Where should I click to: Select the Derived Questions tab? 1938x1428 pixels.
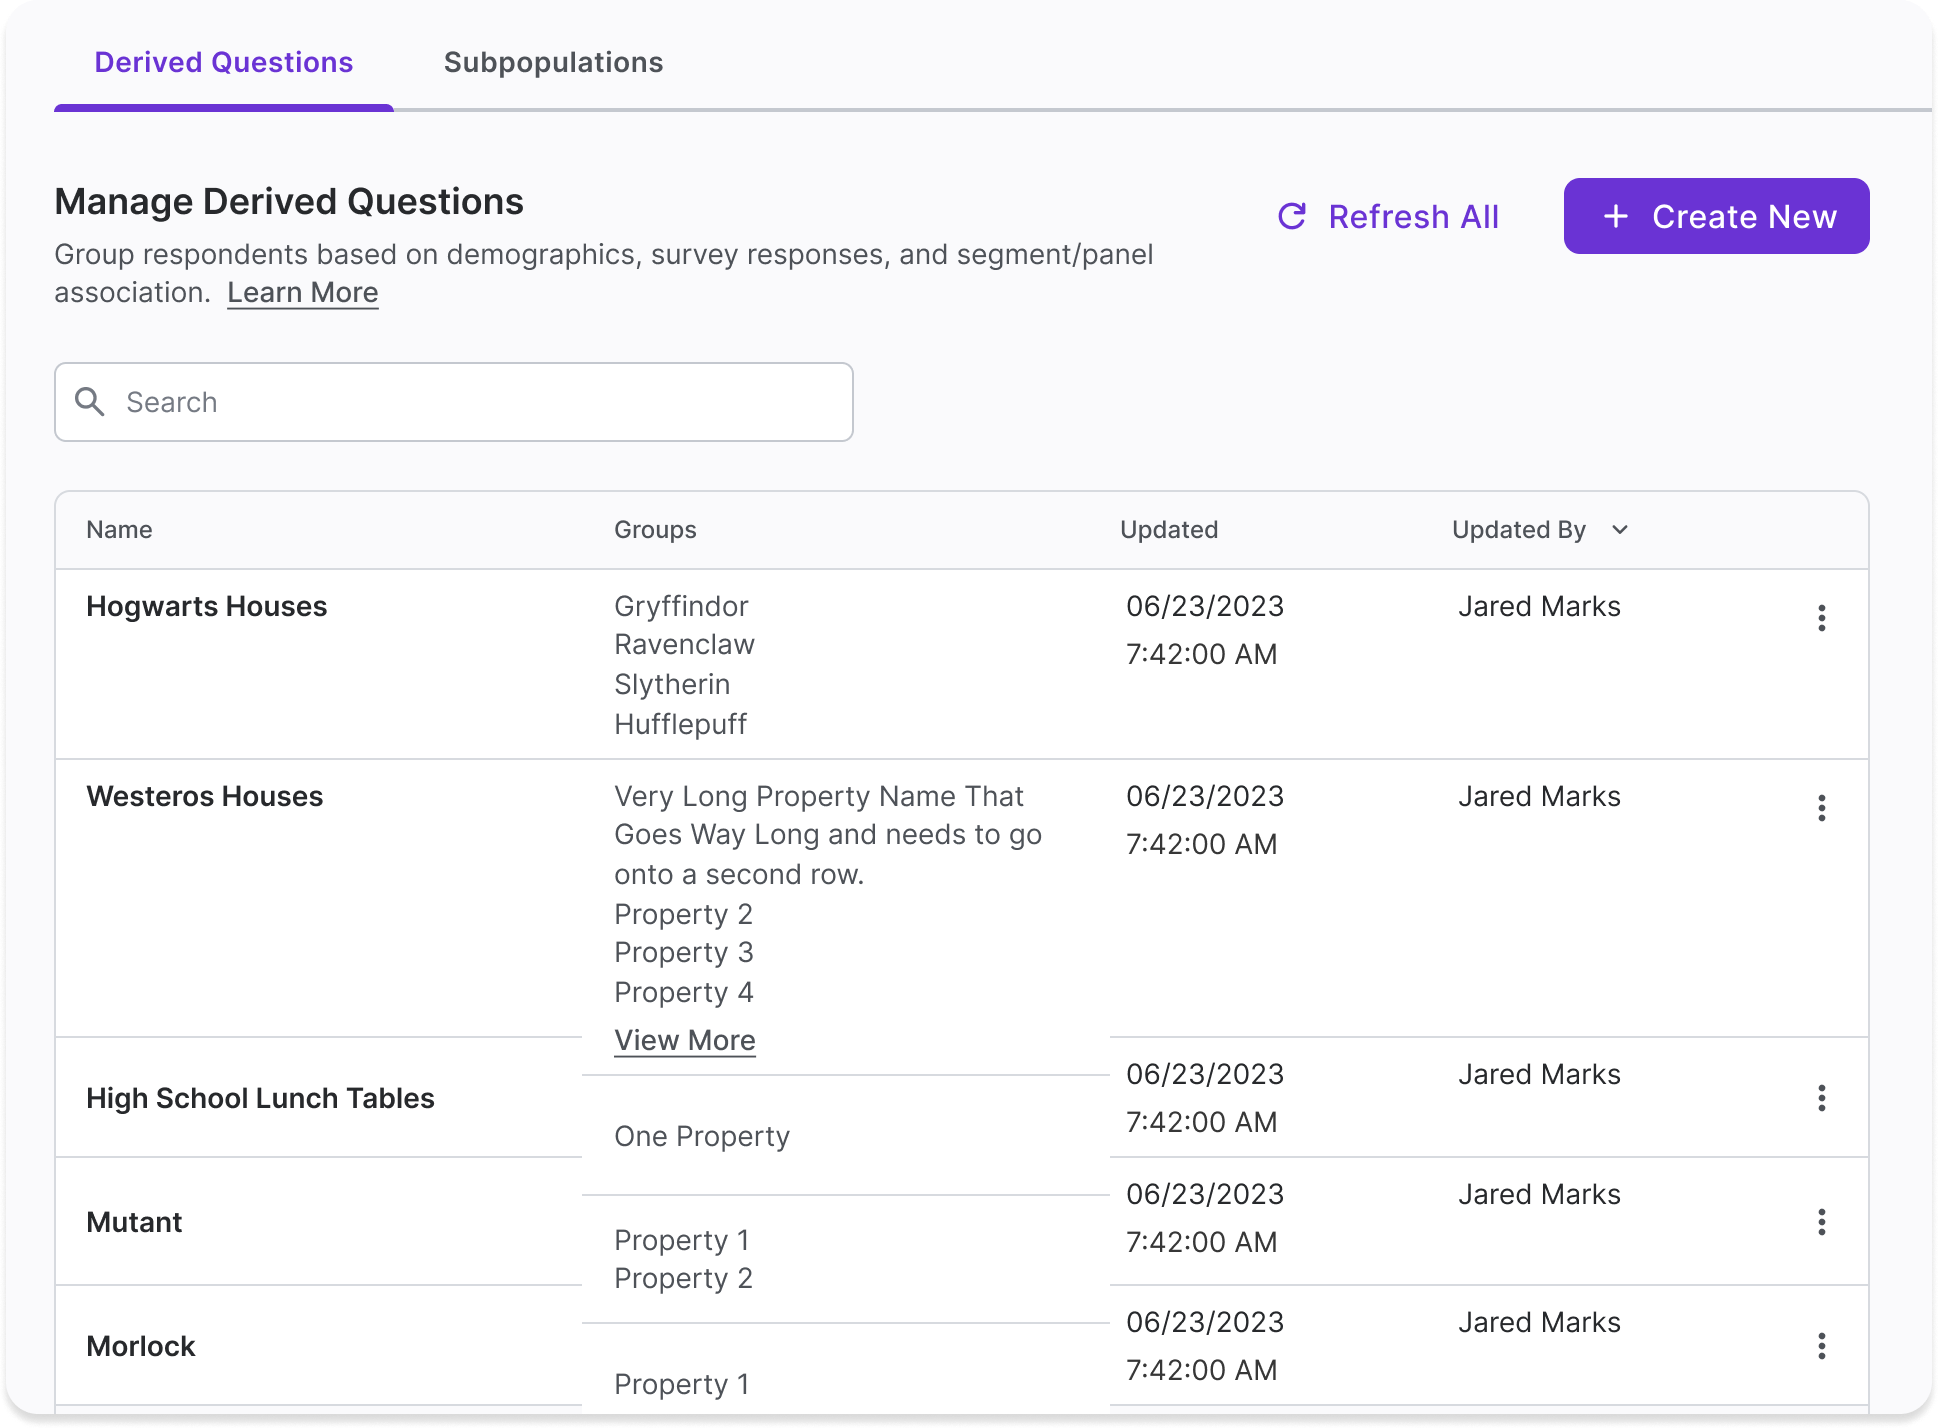tap(224, 62)
